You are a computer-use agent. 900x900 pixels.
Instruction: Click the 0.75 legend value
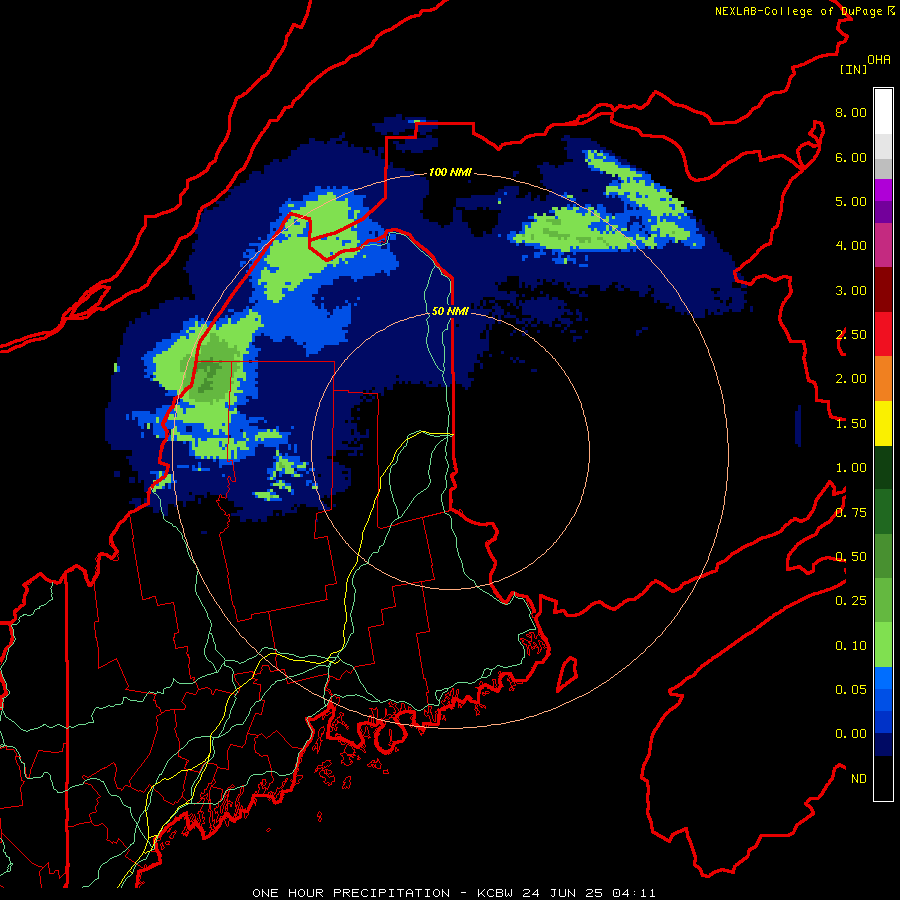(x=851, y=513)
